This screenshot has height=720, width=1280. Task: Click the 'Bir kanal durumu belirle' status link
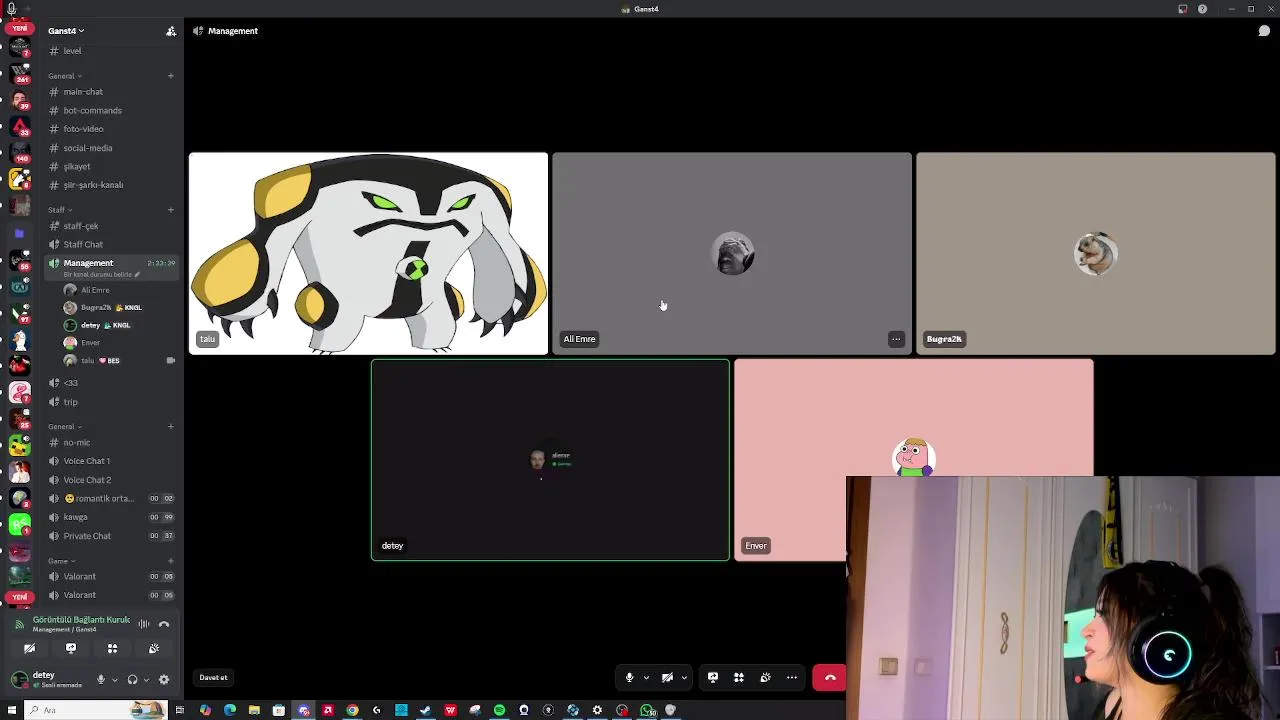click(x=102, y=274)
